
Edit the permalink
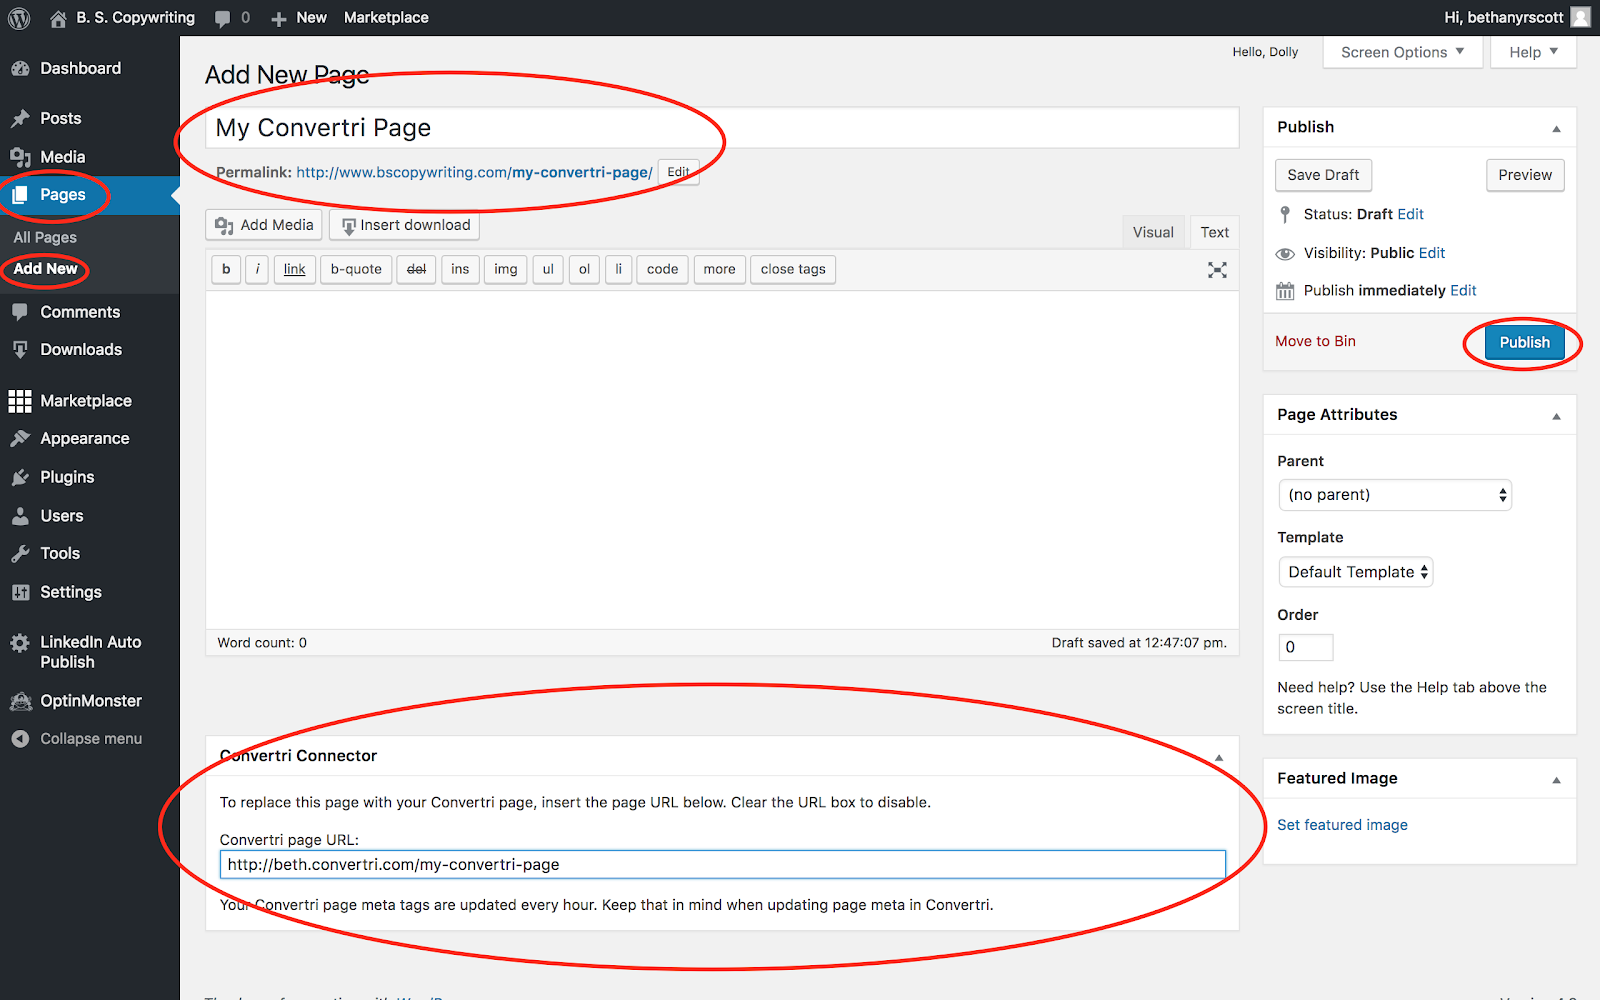pyautogui.click(x=679, y=172)
